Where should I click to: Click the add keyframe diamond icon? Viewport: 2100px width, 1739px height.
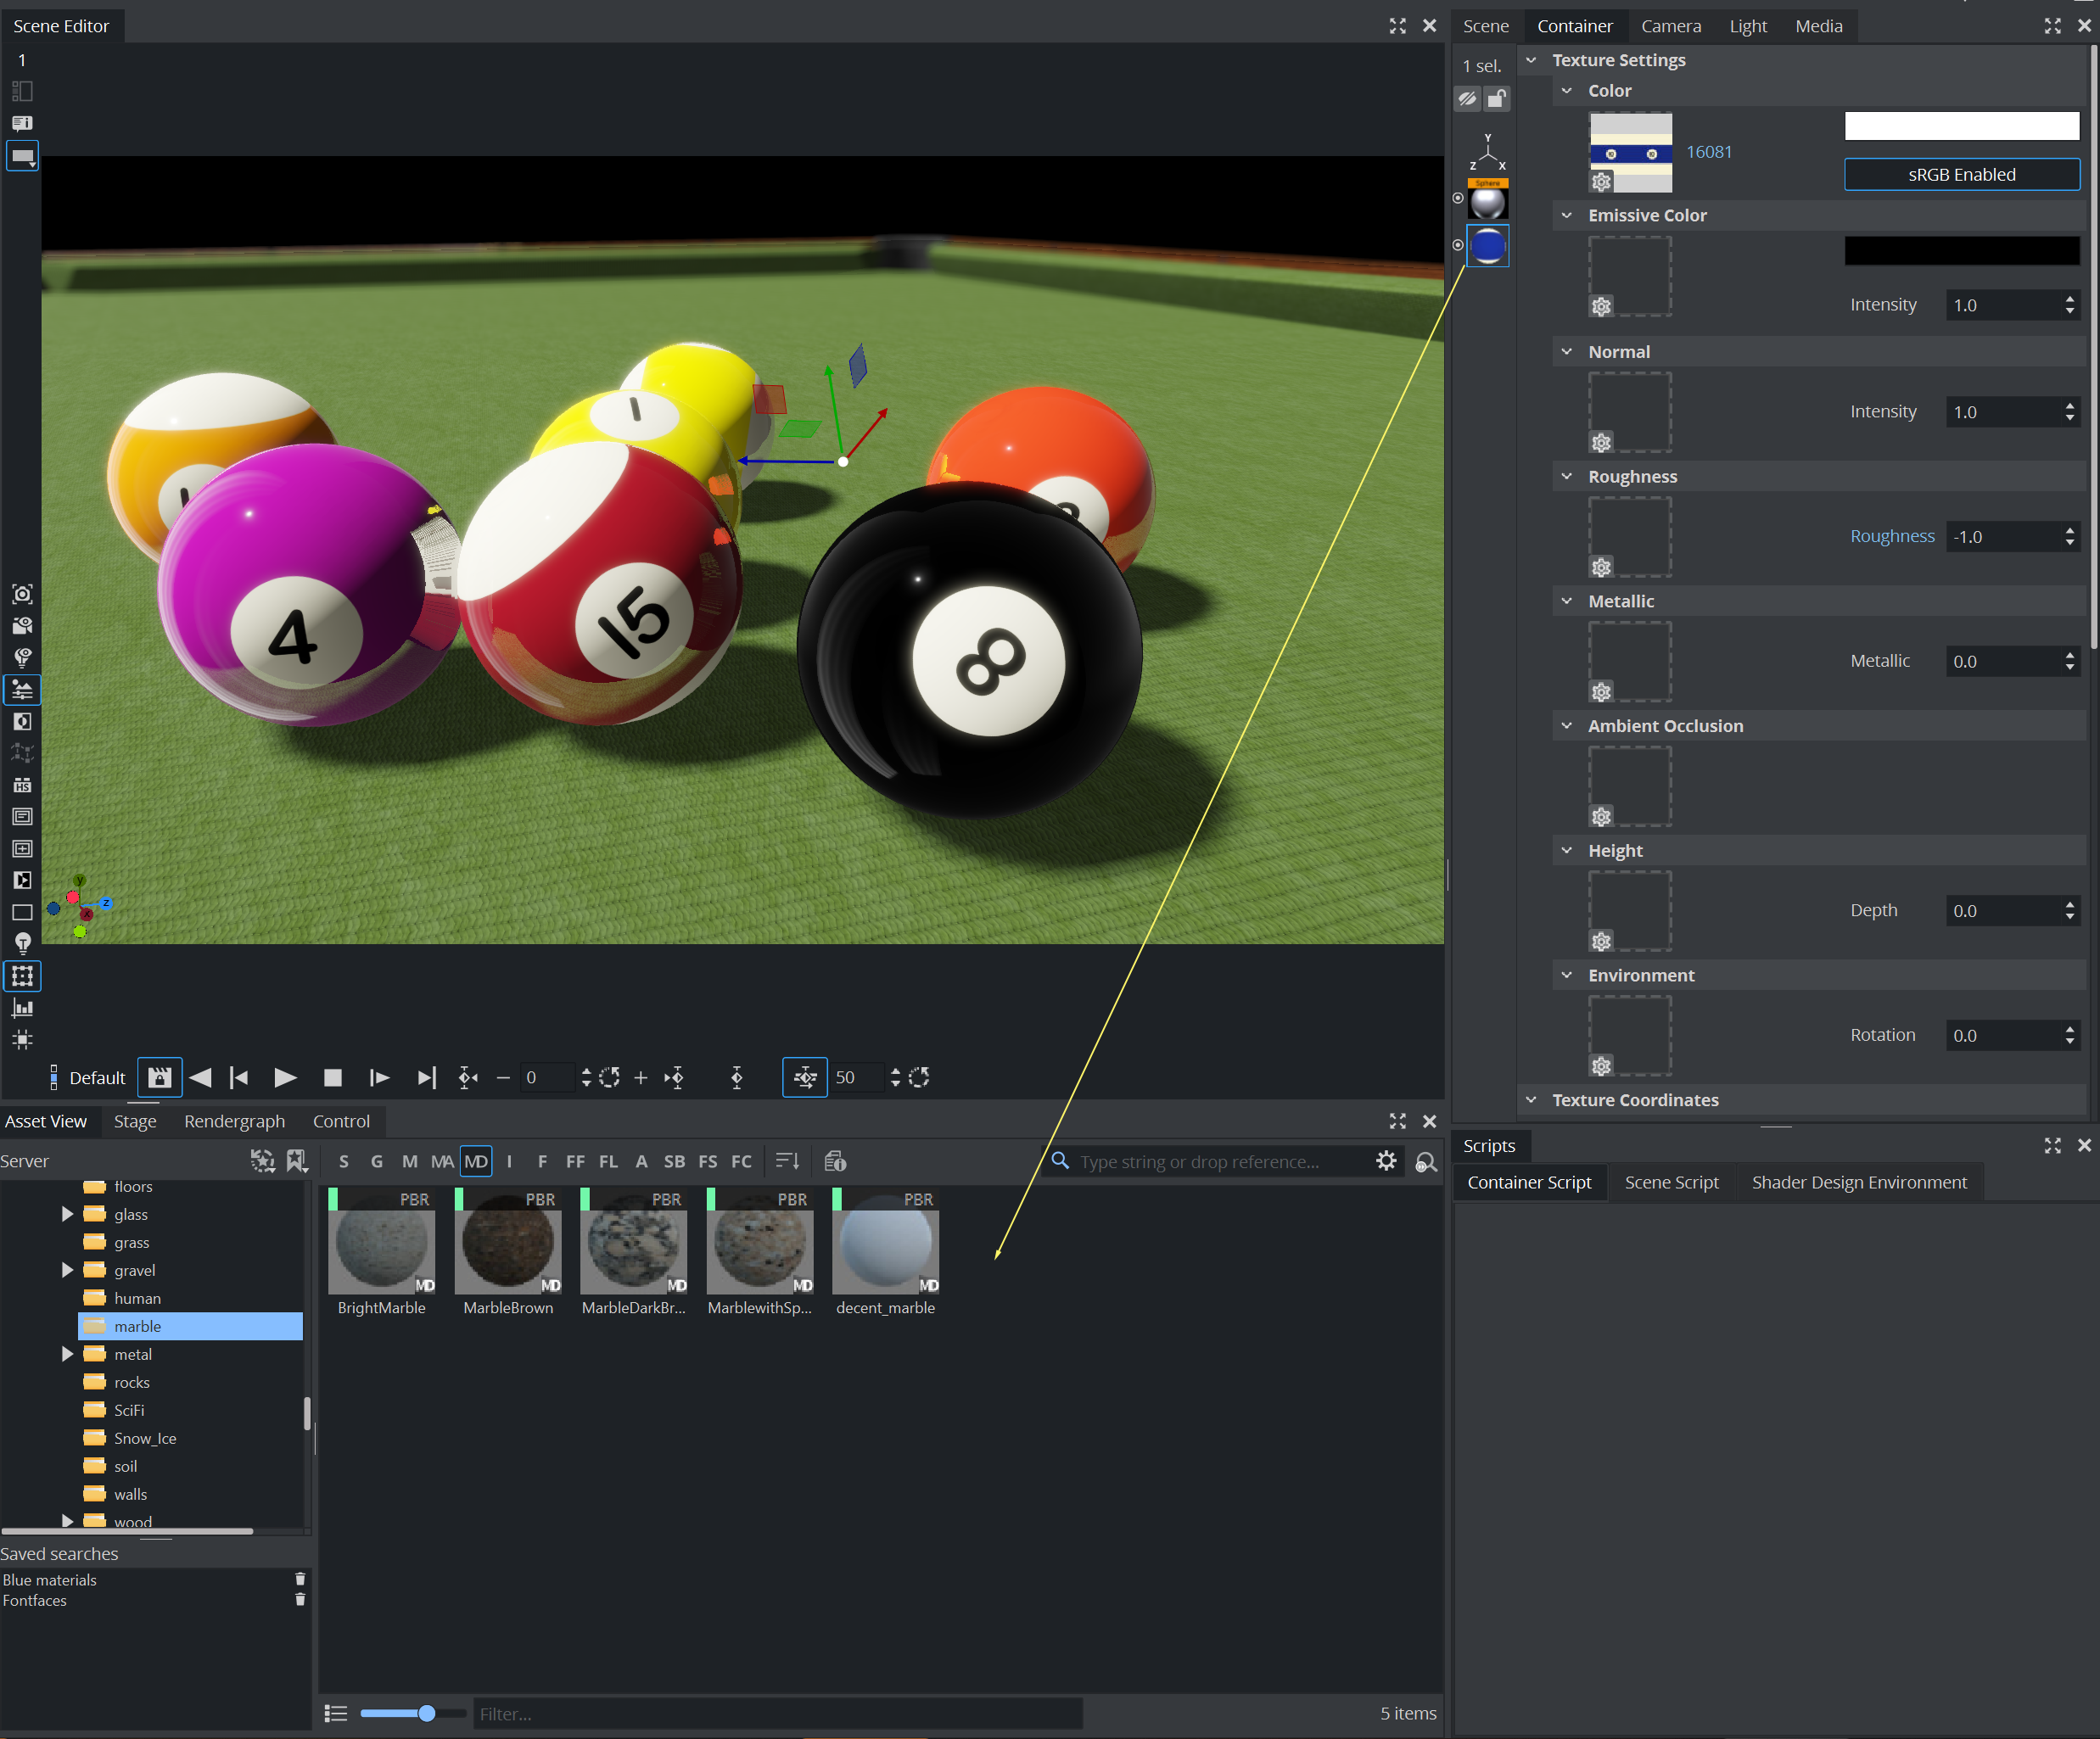pyautogui.click(x=737, y=1077)
